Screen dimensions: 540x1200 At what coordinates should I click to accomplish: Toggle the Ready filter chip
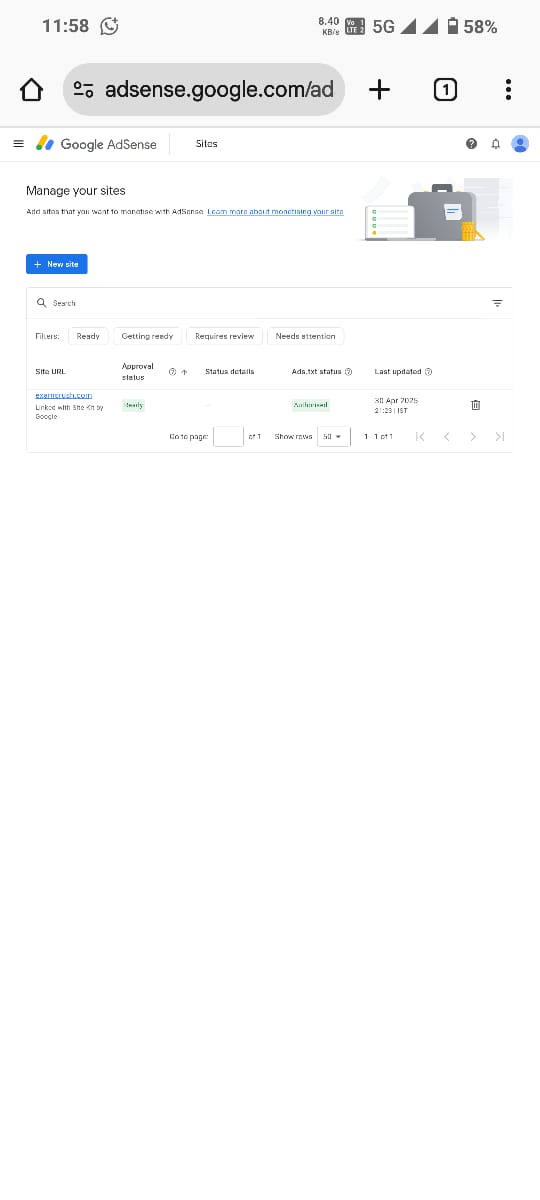(88, 336)
